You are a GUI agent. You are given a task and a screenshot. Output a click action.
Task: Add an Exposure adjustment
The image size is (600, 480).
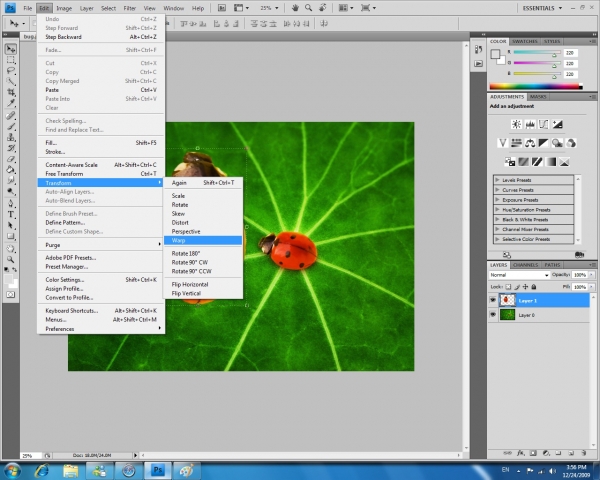[x=558, y=124]
